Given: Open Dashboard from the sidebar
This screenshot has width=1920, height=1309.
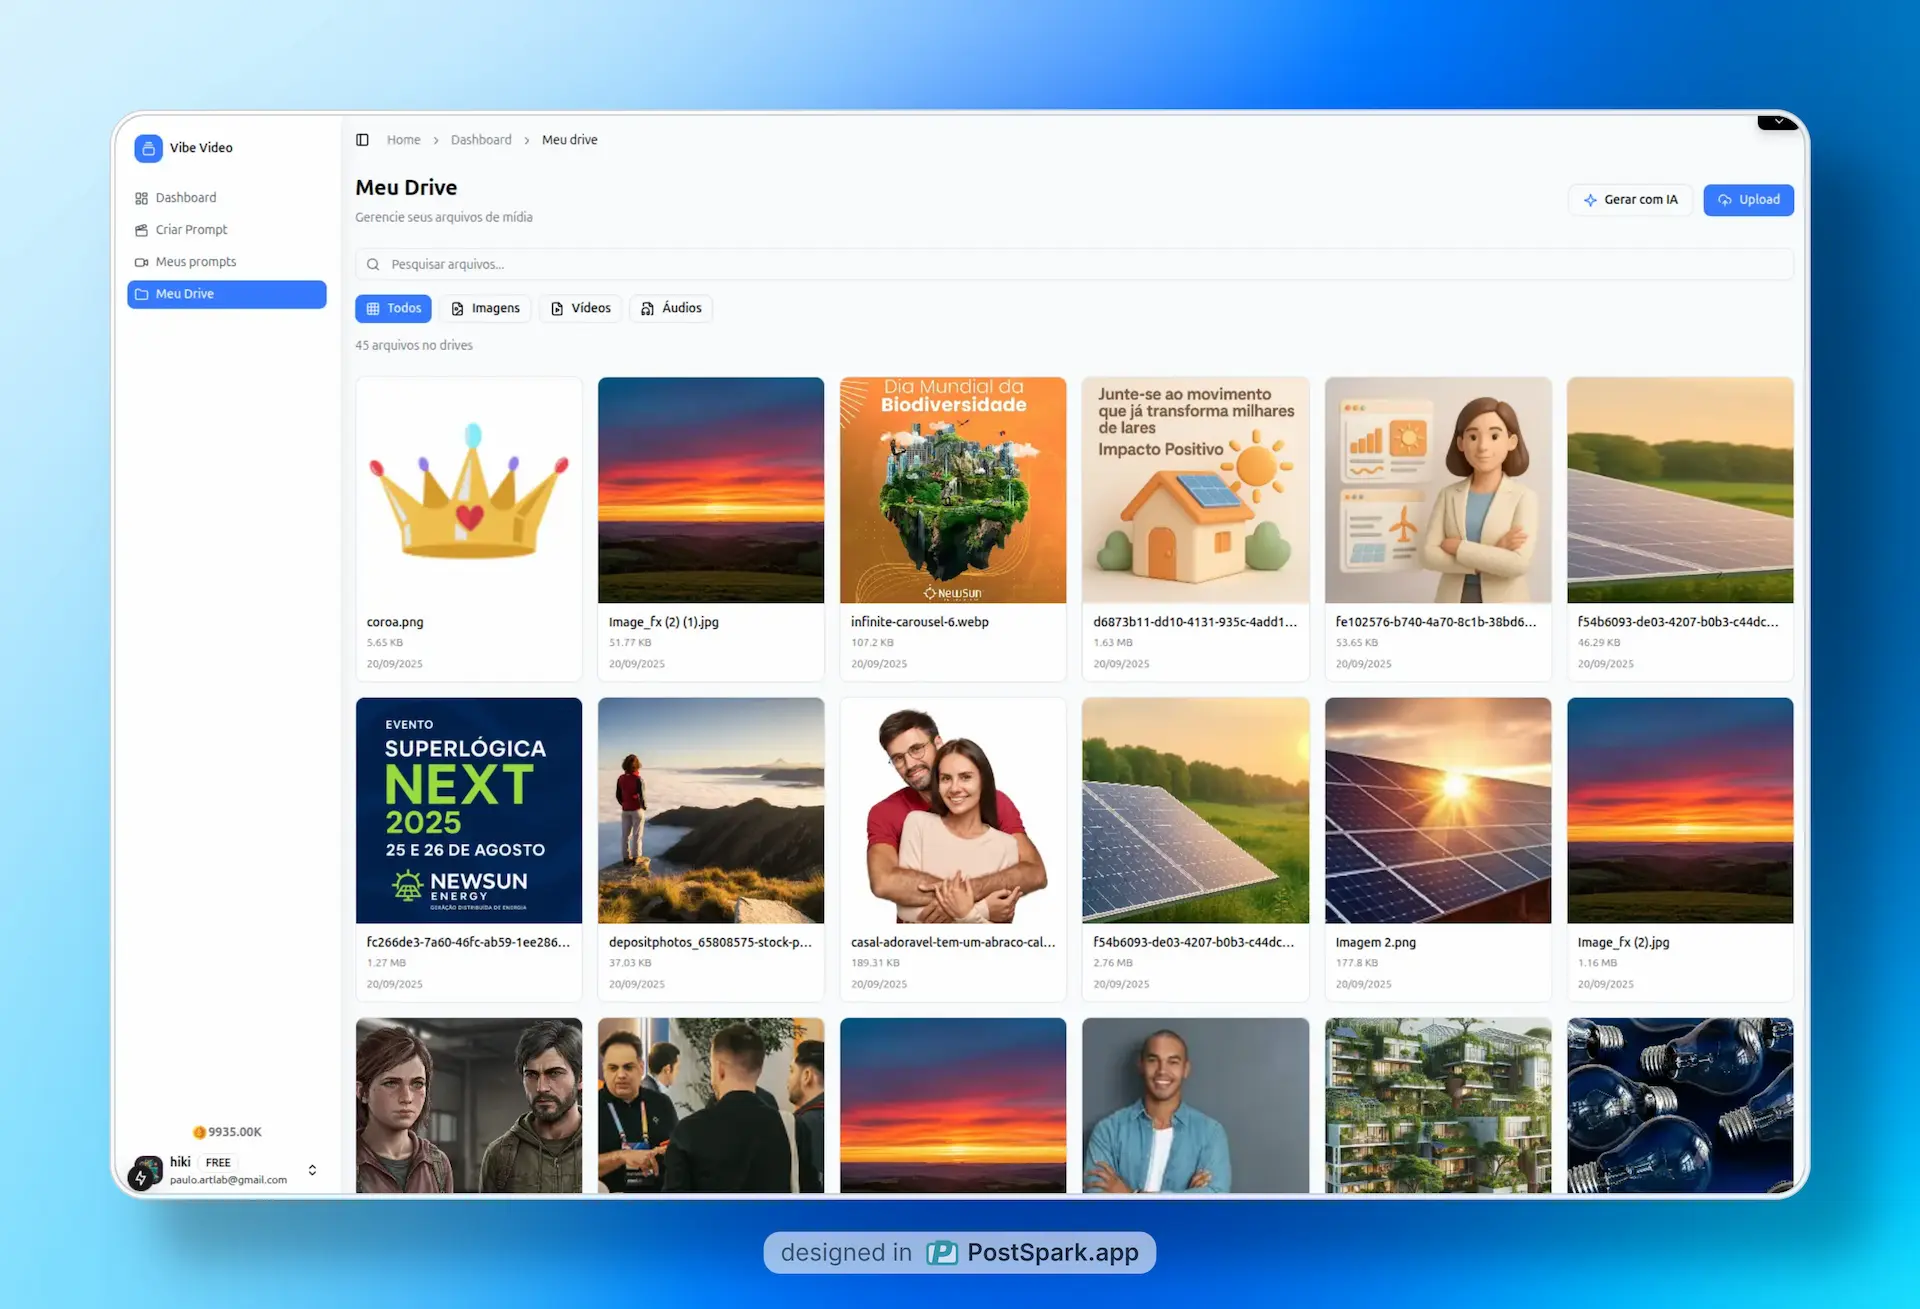Looking at the screenshot, I should [186, 198].
